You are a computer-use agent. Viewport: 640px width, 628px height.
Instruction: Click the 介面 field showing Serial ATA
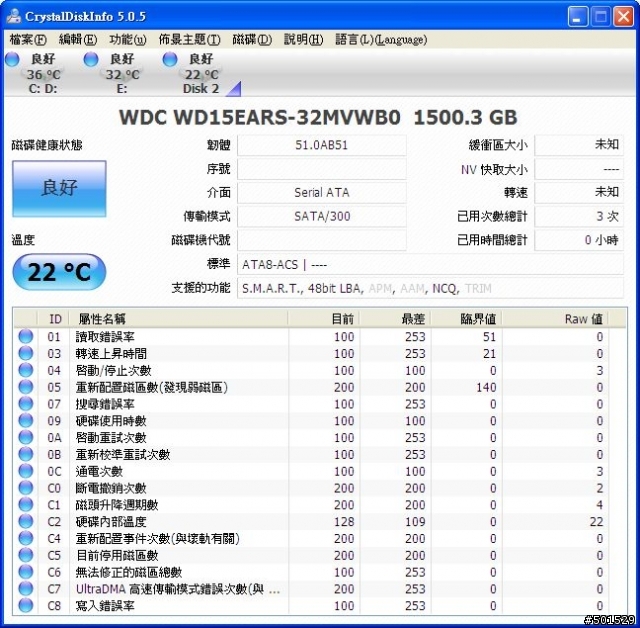[322, 193]
